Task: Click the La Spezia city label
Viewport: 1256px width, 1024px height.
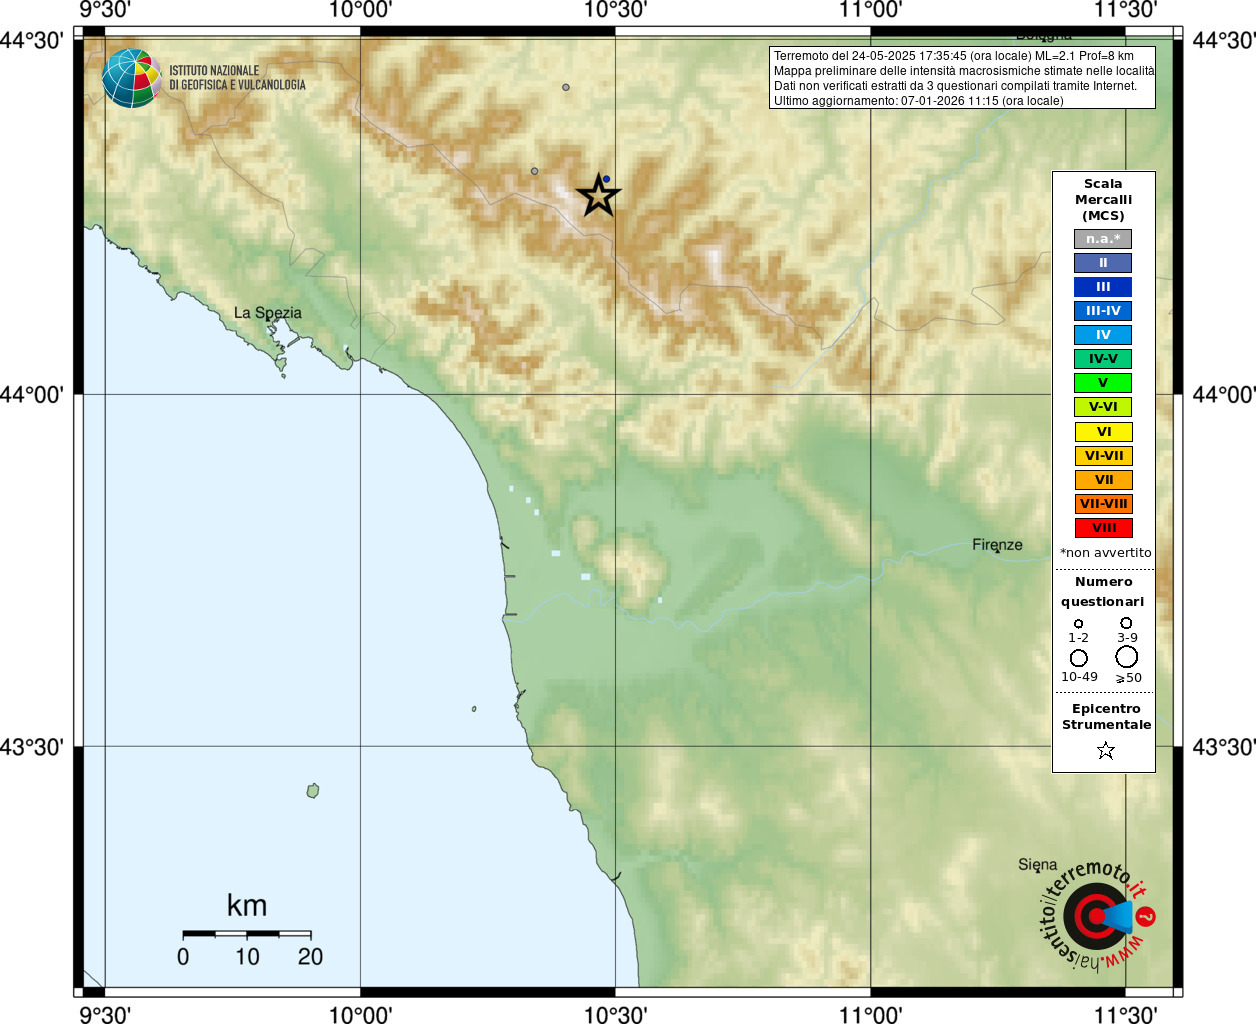Action: pos(267,313)
